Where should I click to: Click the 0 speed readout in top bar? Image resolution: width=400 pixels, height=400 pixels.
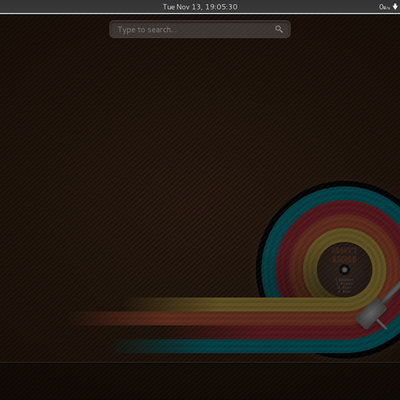pyautogui.click(x=384, y=7)
